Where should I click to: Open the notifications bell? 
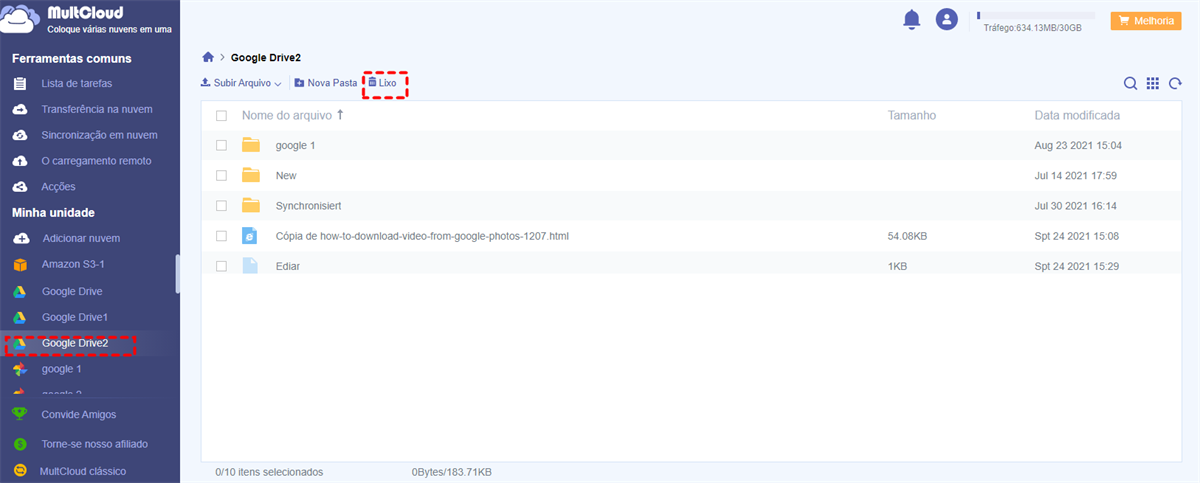point(911,19)
